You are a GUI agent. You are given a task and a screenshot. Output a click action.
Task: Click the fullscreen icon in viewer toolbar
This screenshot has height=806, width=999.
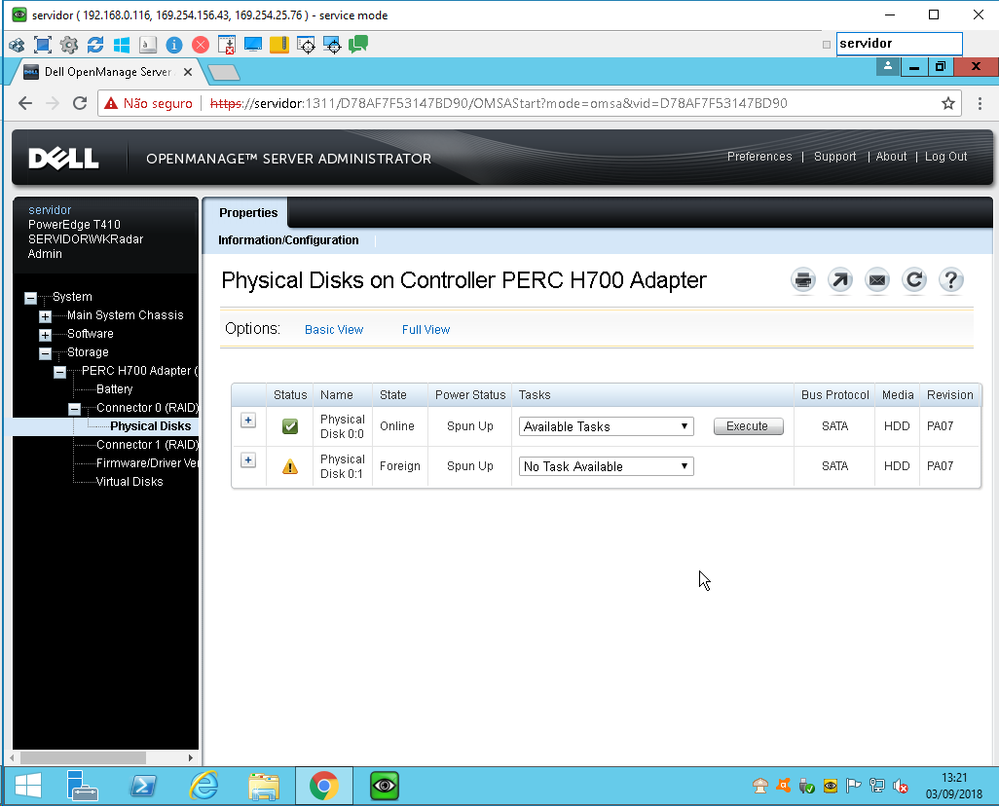pos(43,45)
